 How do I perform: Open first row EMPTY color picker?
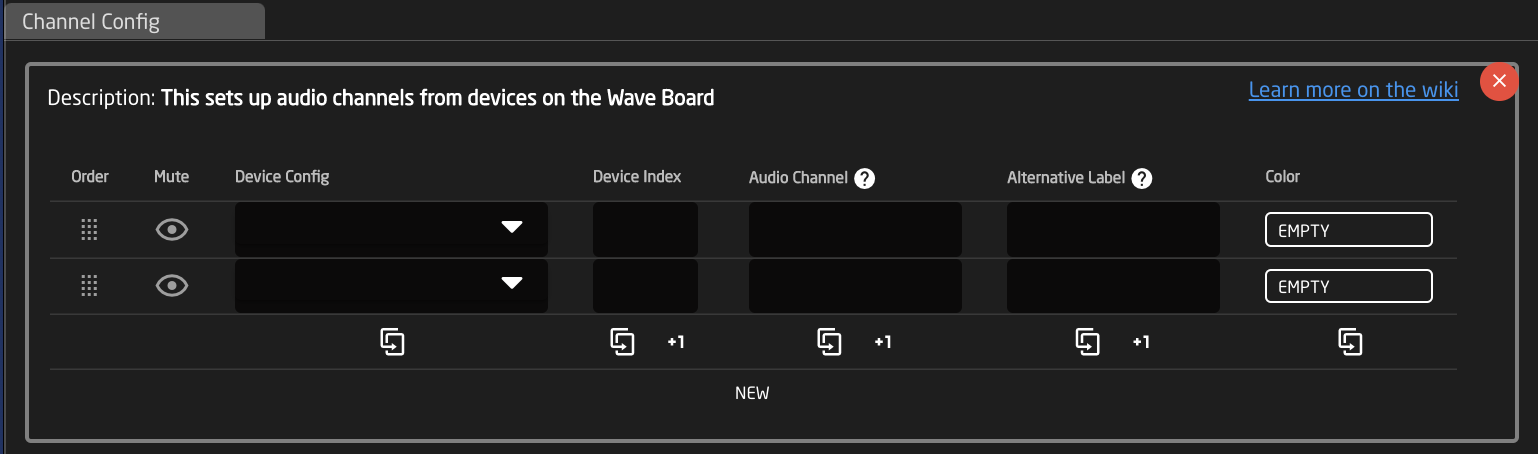pyautogui.click(x=1349, y=229)
